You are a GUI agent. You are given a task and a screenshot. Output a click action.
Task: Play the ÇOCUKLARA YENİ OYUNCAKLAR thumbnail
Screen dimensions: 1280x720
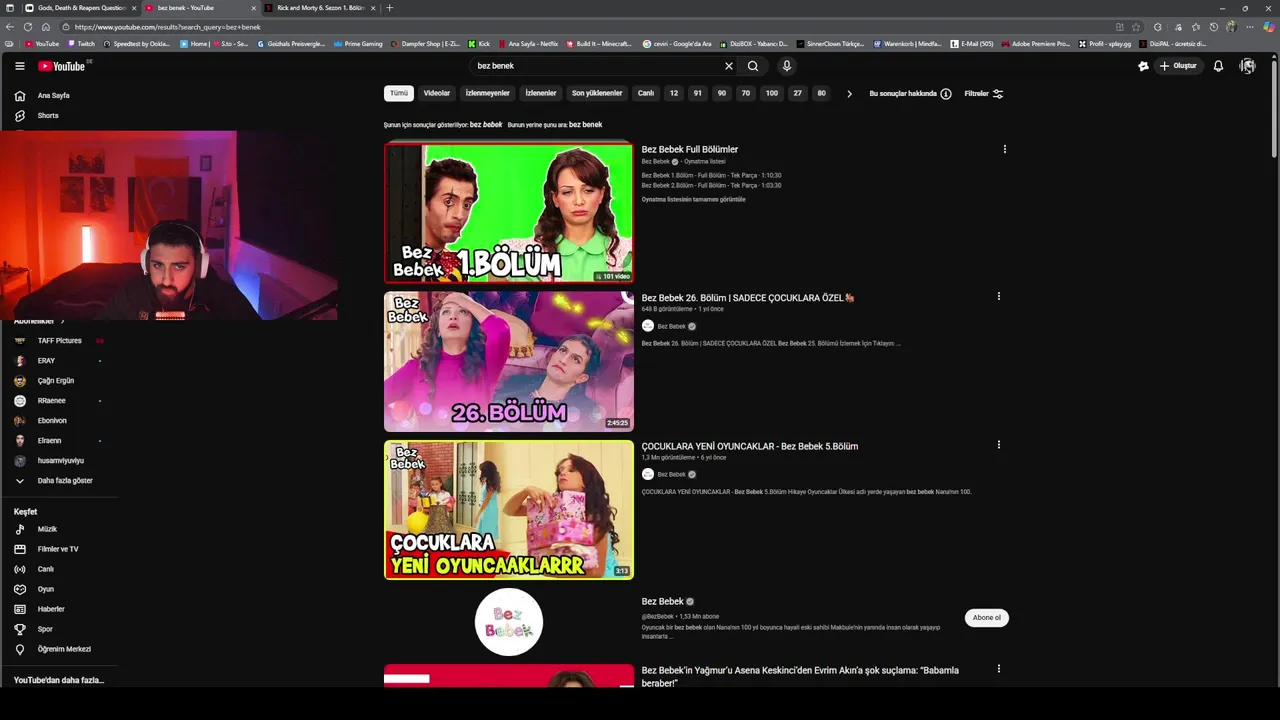tap(509, 510)
